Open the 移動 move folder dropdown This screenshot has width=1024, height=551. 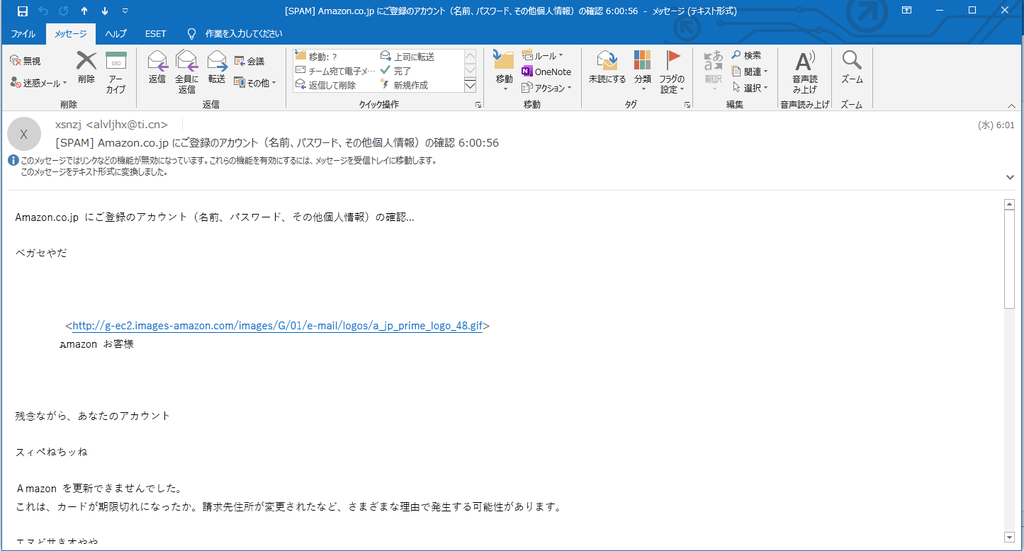click(x=504, y=70)
